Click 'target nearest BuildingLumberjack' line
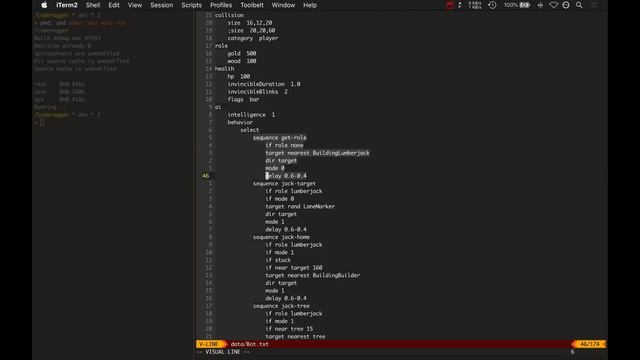 [317, 153]
